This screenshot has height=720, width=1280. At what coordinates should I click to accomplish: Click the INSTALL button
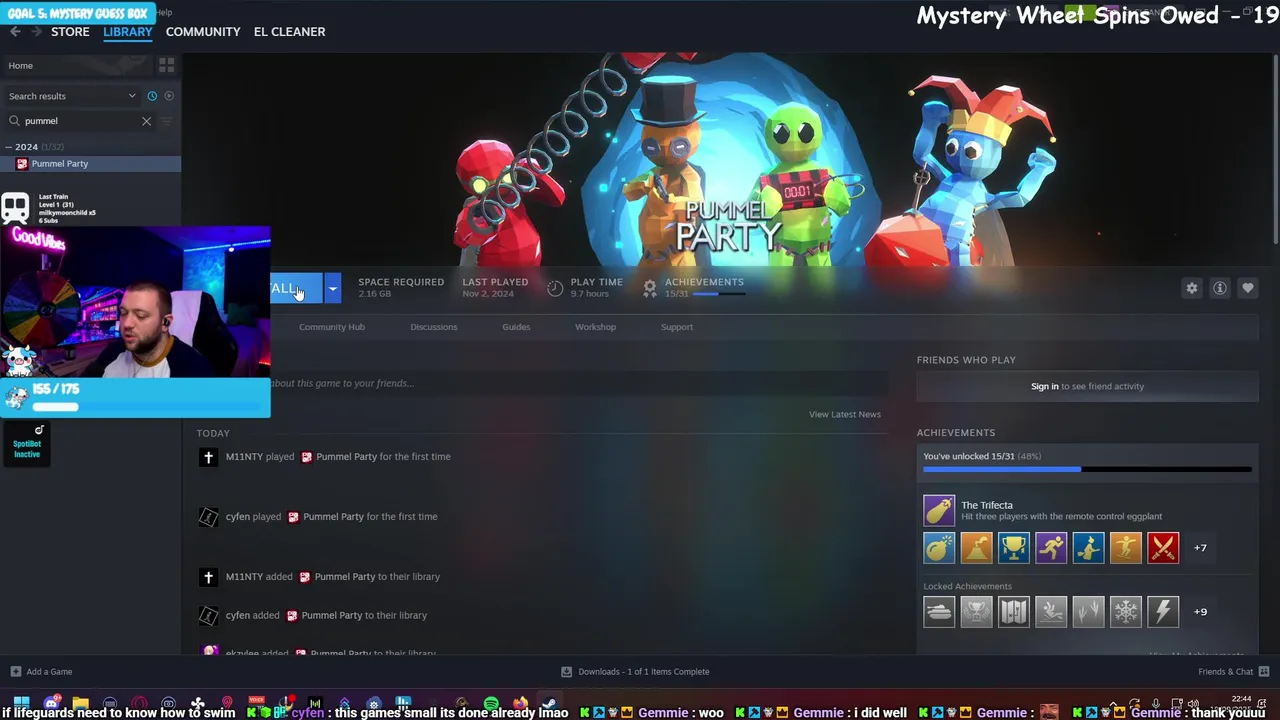(x=296, y=289)
